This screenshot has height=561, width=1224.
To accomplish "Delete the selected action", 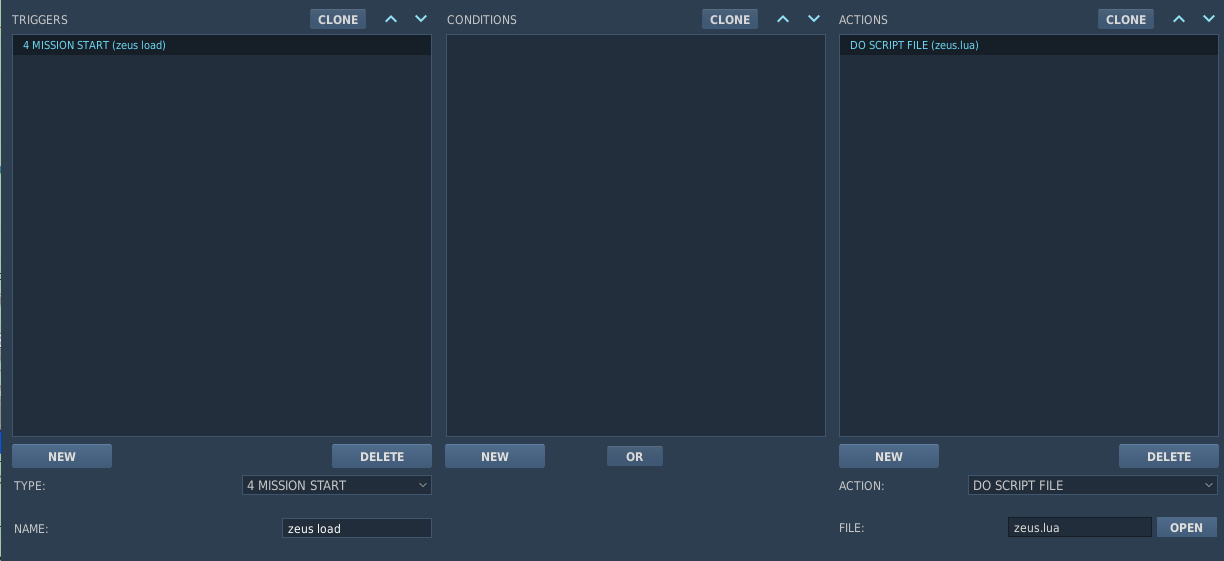I will point(1169,456).
